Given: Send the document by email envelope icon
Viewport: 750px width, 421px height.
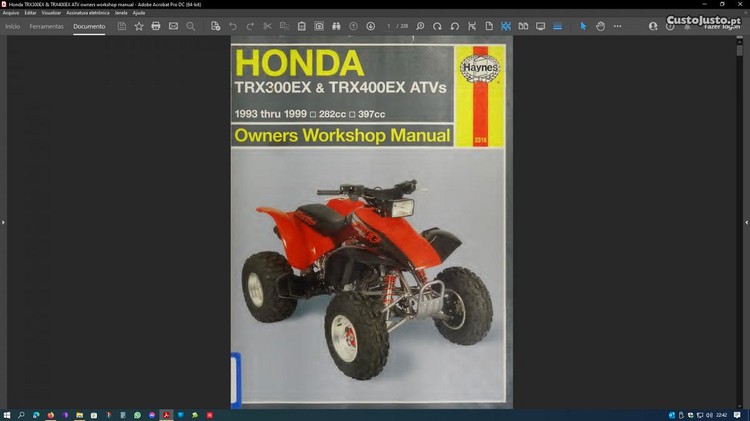Looking at the screenshot, I should point(173,26).
